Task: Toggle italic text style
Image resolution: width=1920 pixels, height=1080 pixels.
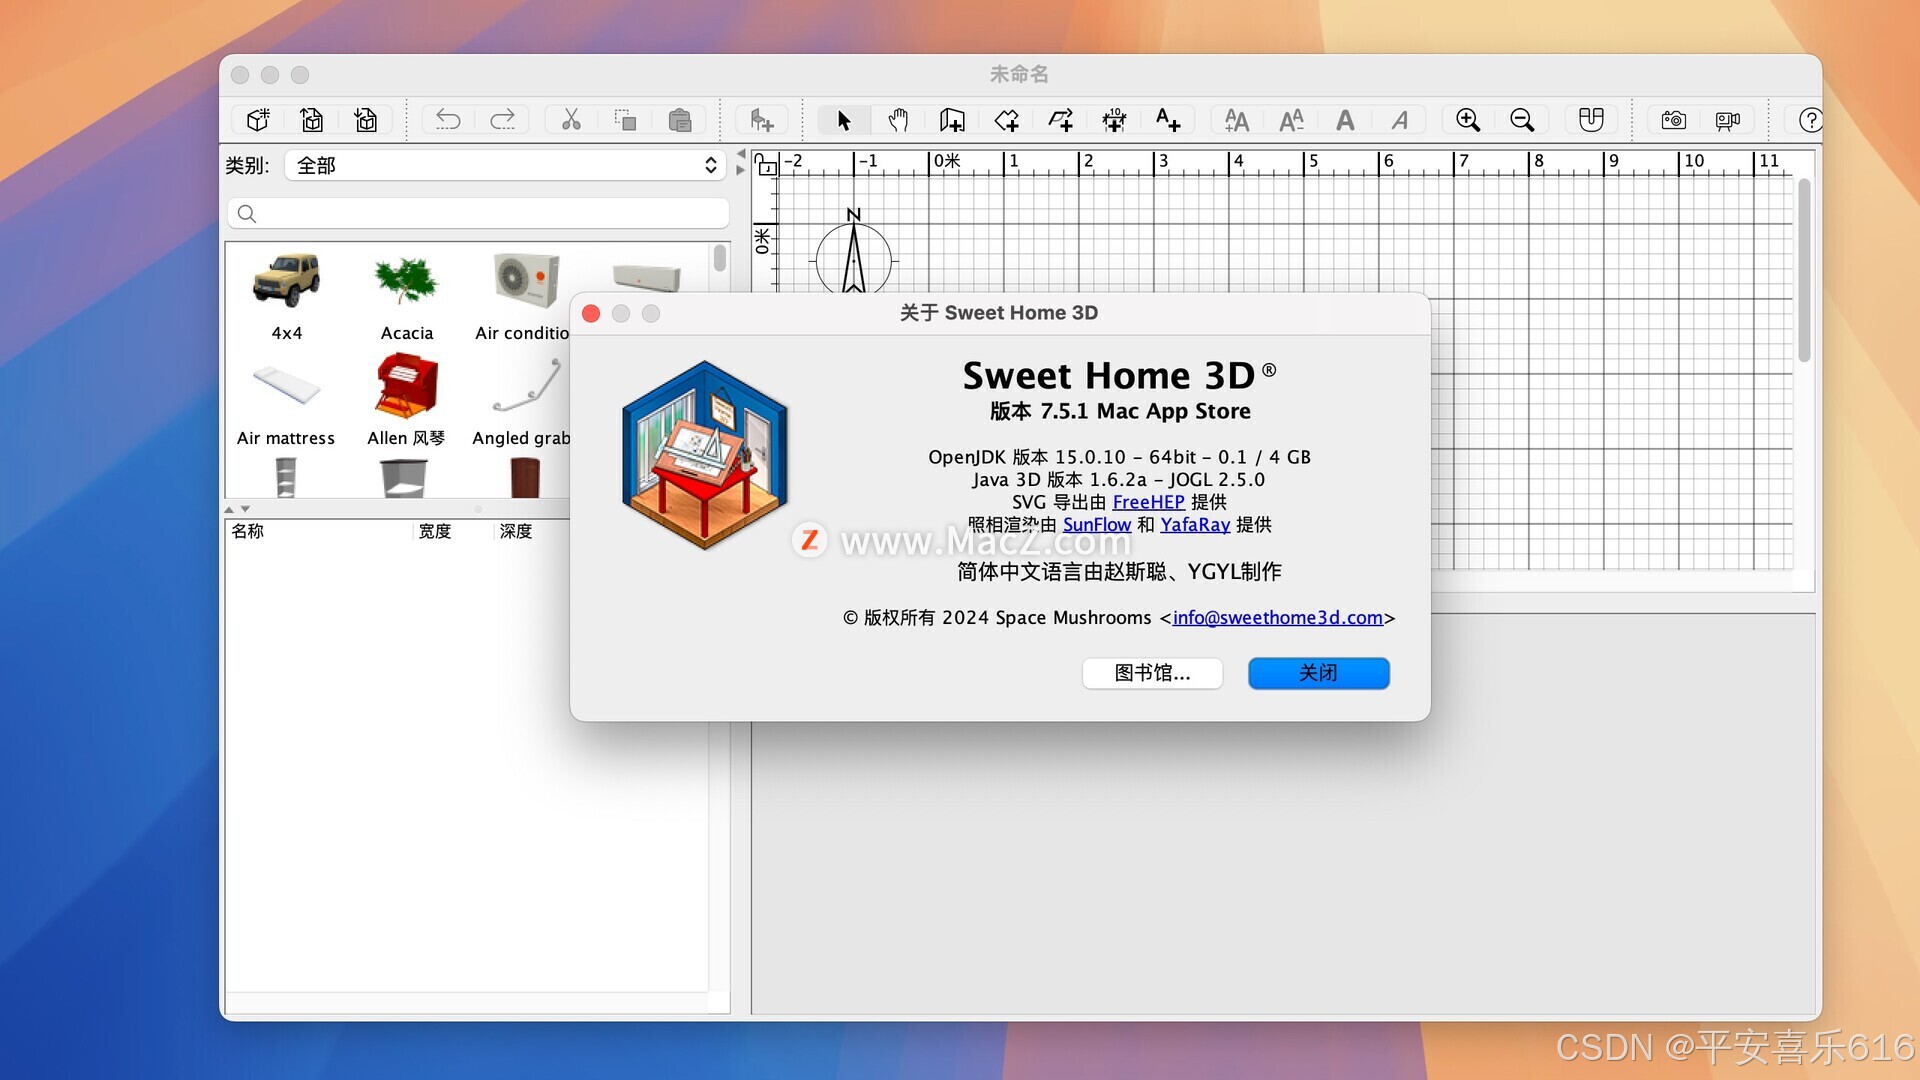Action: [x=1400, y=120]
